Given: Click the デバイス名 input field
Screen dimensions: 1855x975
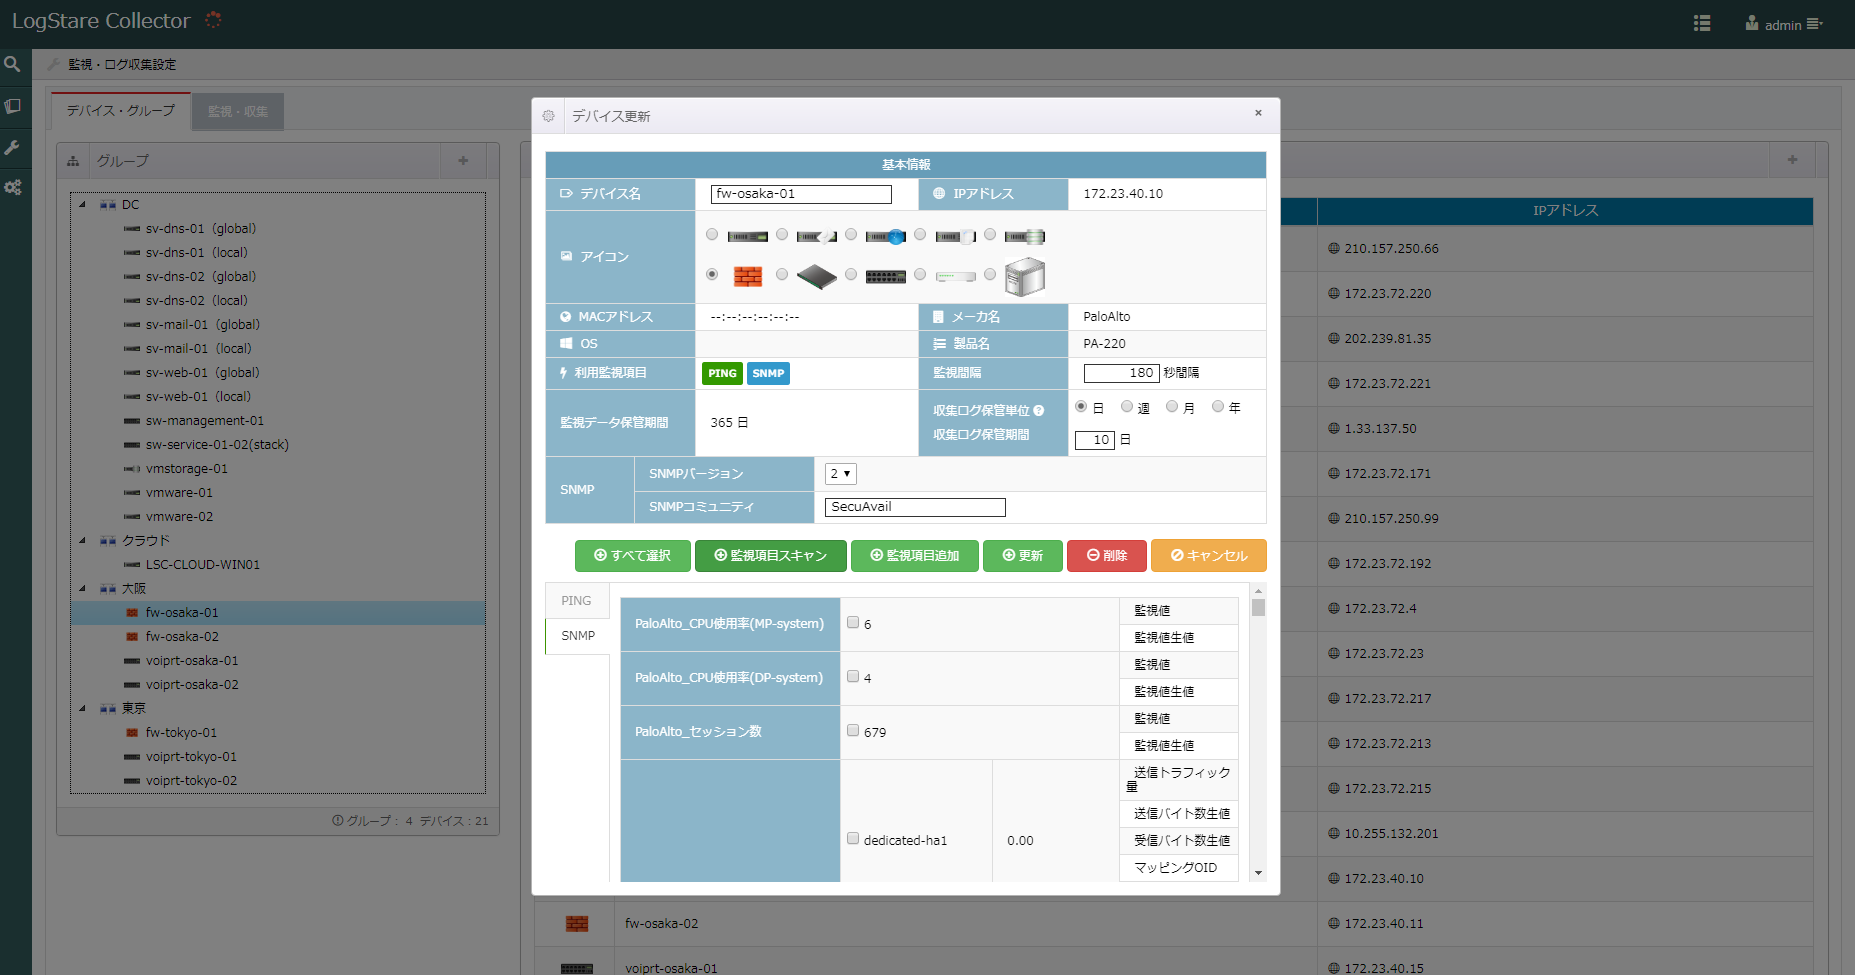Looking at the screenshot, I should click(x=801, y=194).
